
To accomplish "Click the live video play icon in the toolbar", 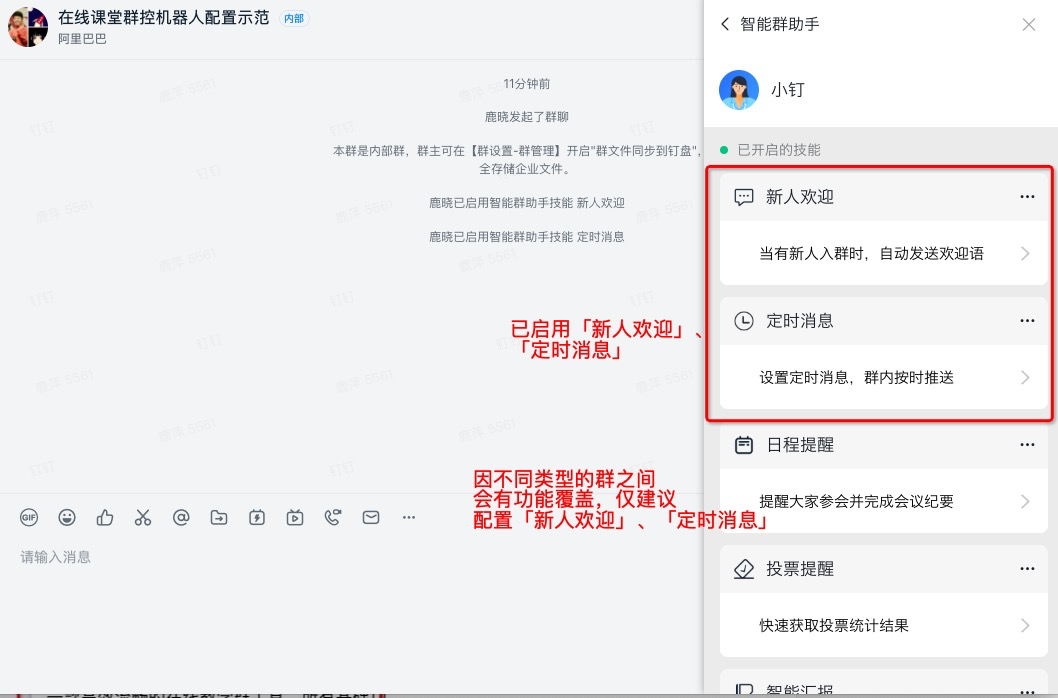I will (295, 518).
